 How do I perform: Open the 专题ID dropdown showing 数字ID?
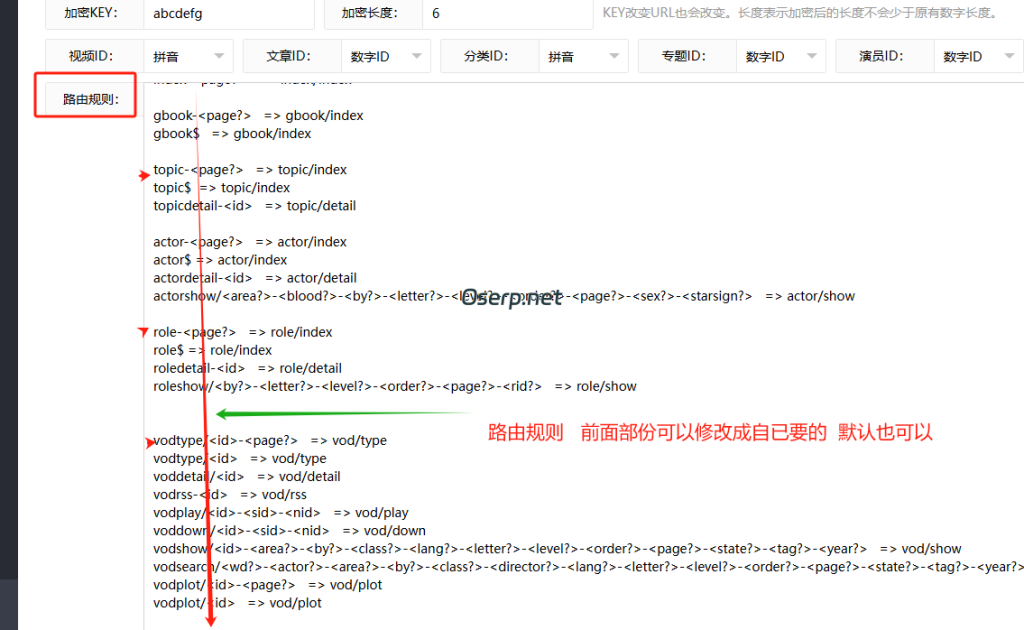point(775,56)
